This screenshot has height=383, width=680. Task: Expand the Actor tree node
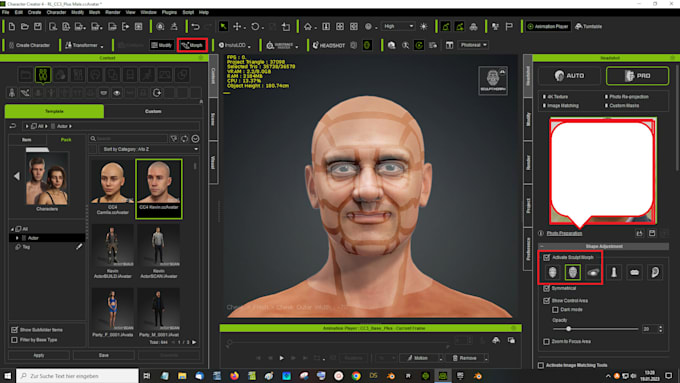tap(17, 238)
